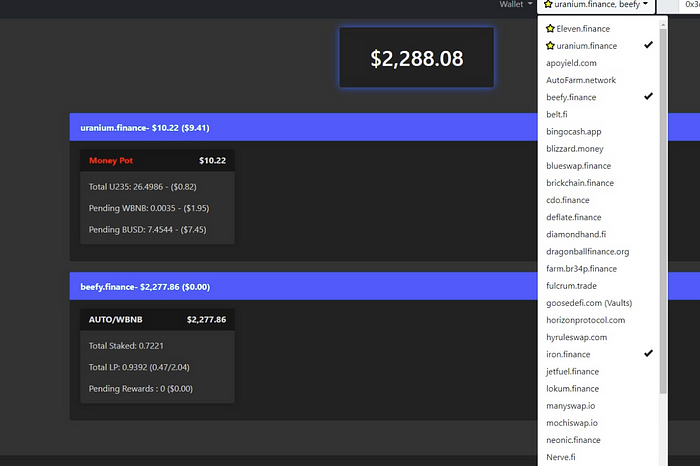Select lokum.finance entry
This screenshot has width=700, height=466.
[572, 389]
